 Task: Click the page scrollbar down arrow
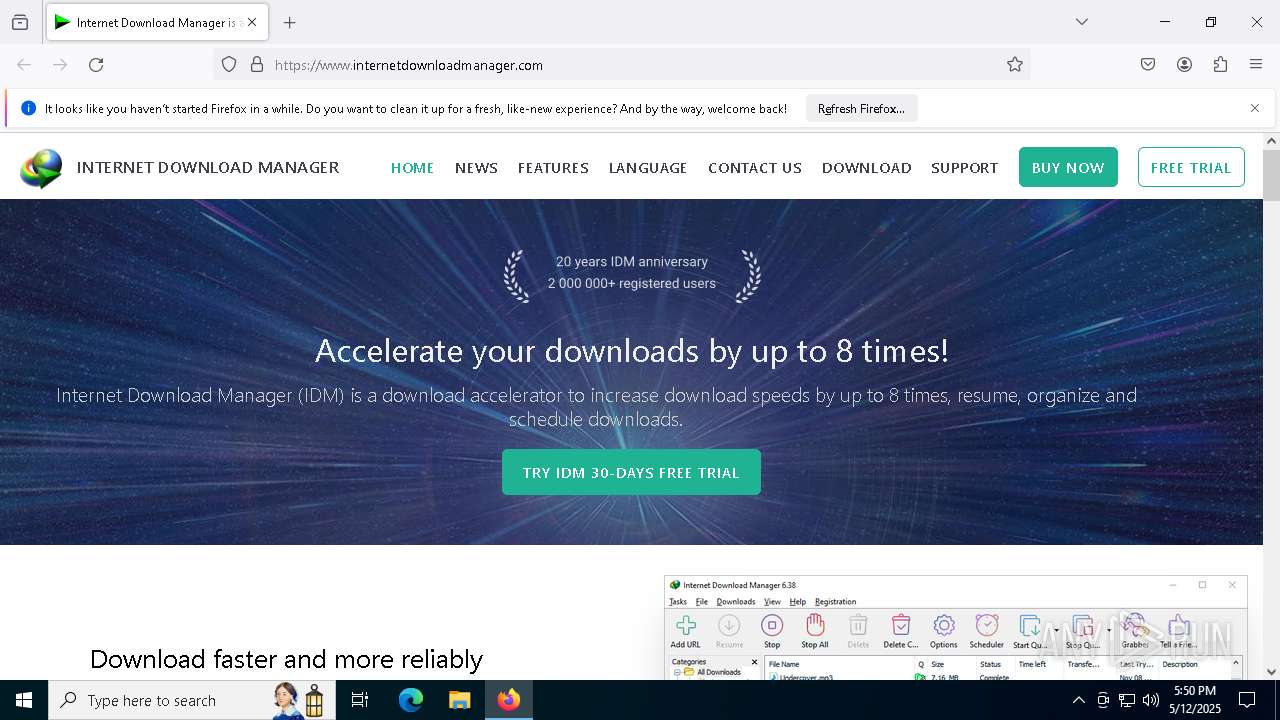click(1271, 672)
